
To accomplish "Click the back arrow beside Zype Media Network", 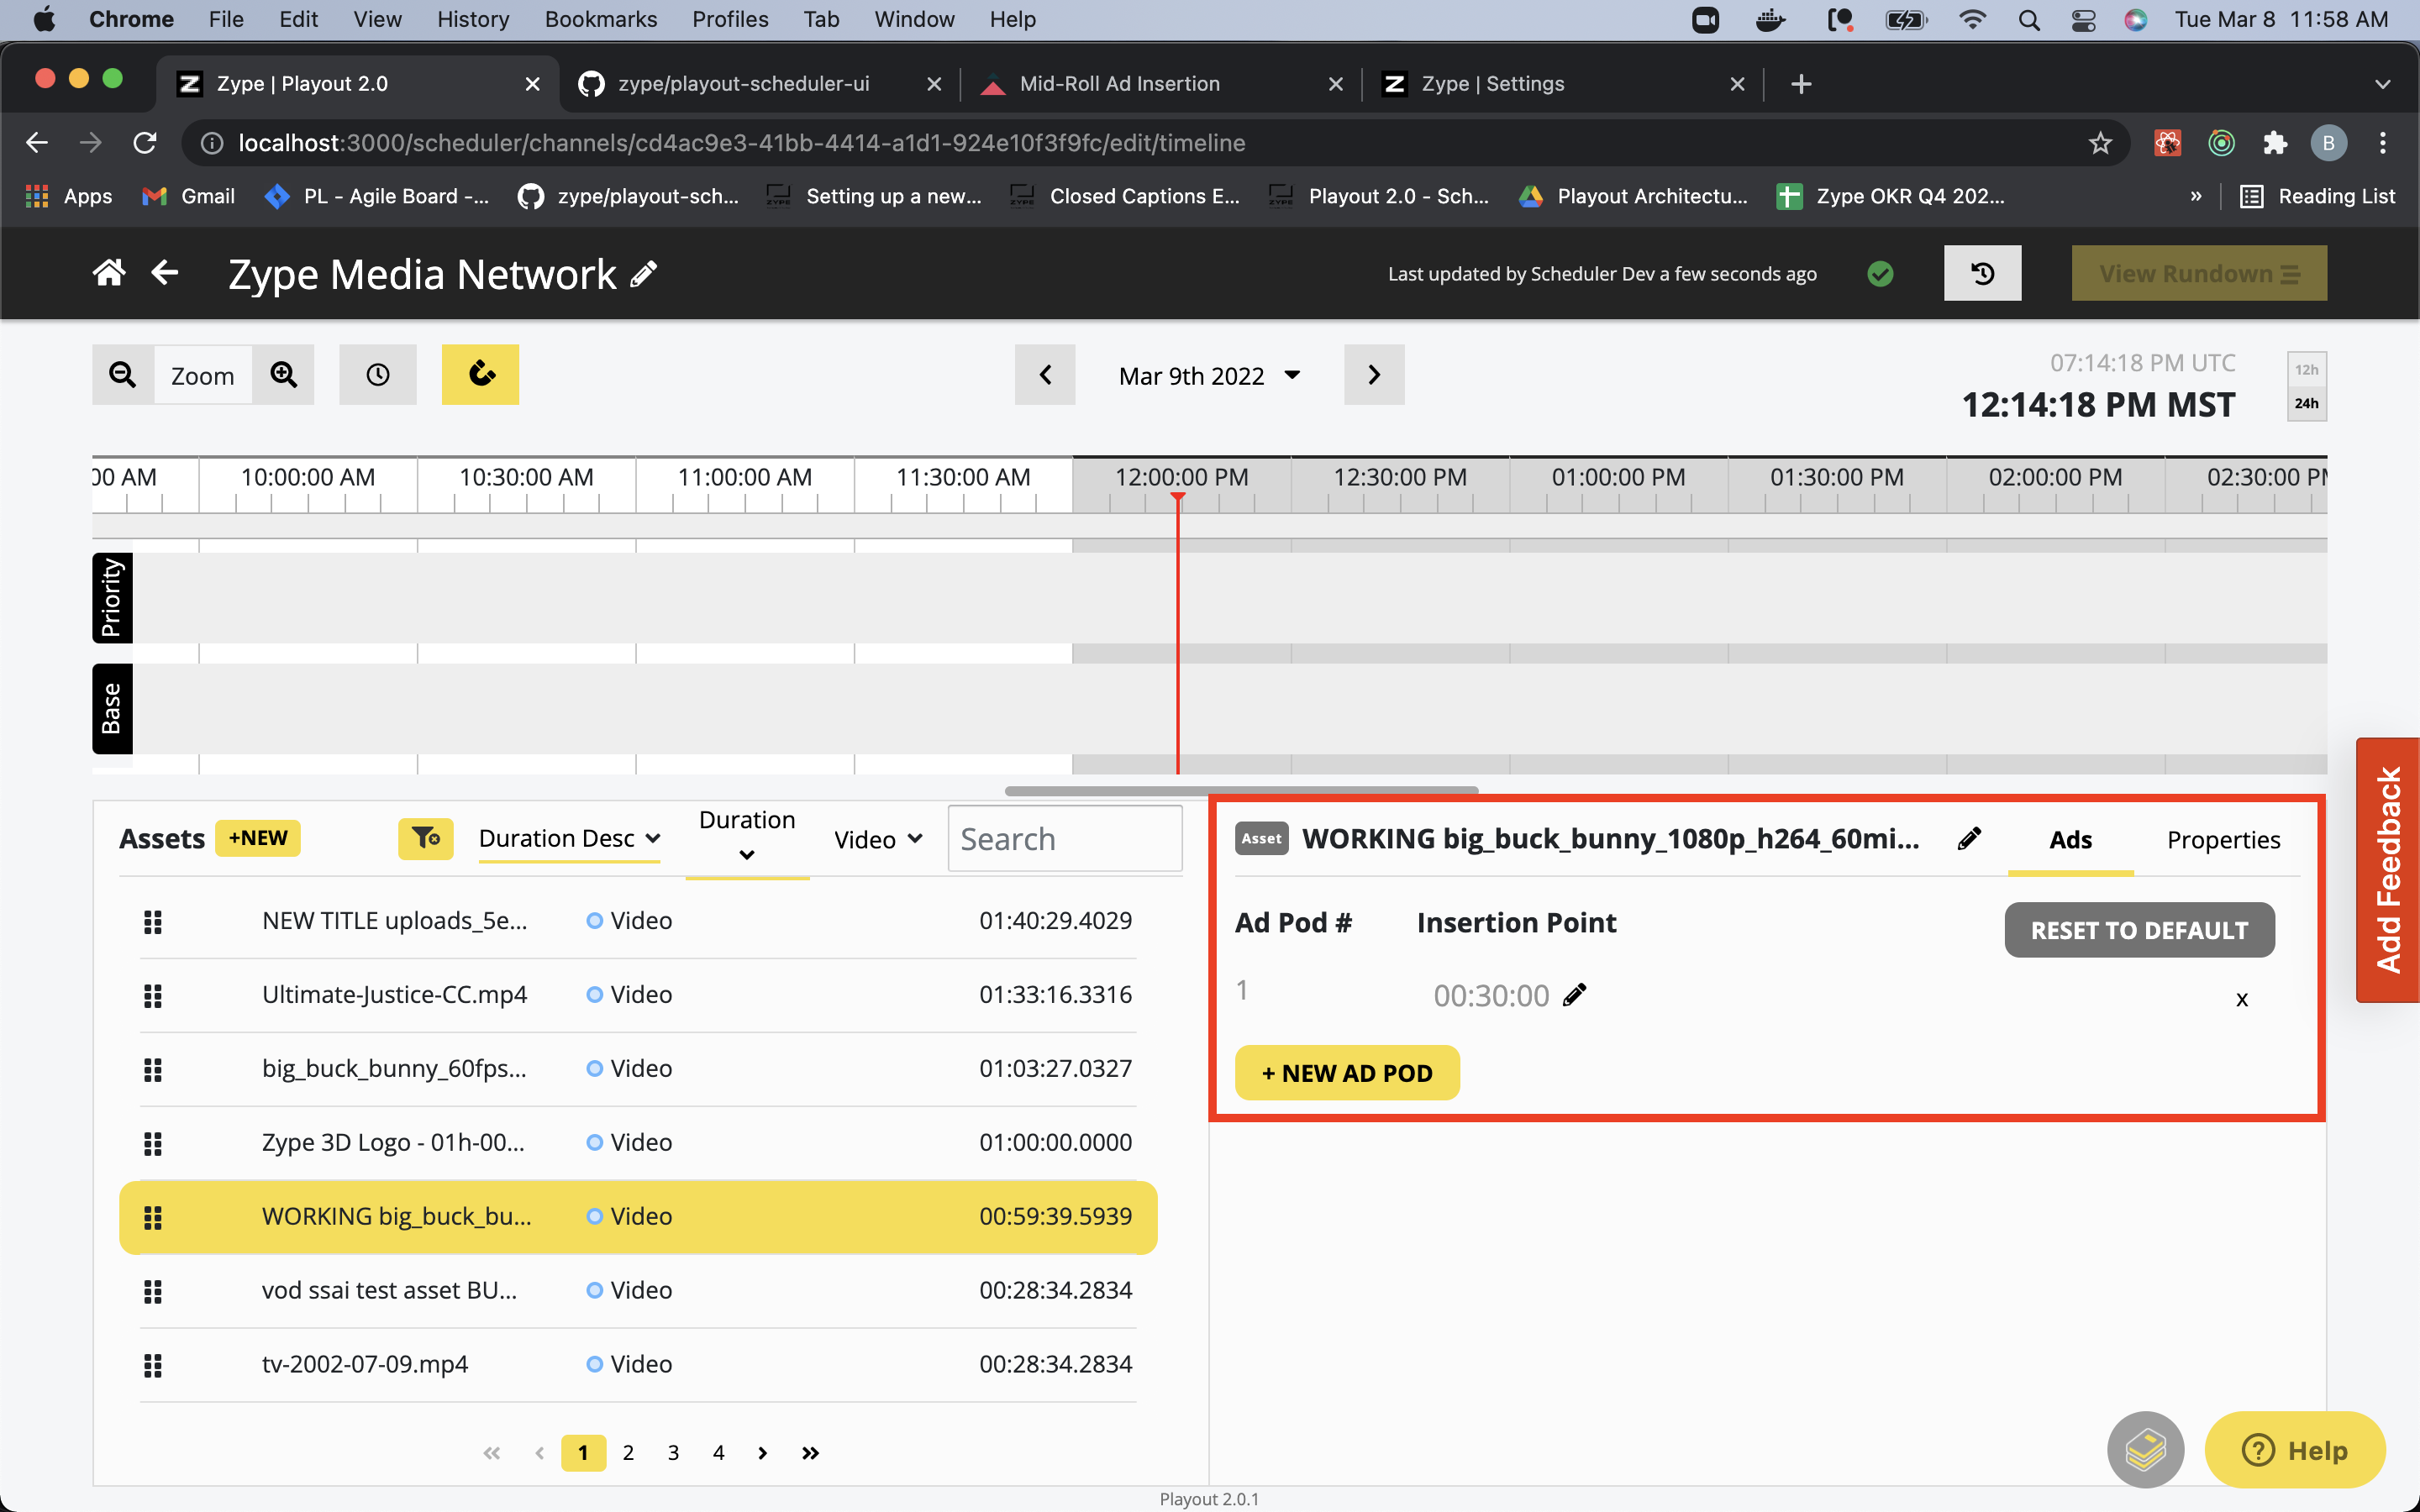I will (165, 273).
